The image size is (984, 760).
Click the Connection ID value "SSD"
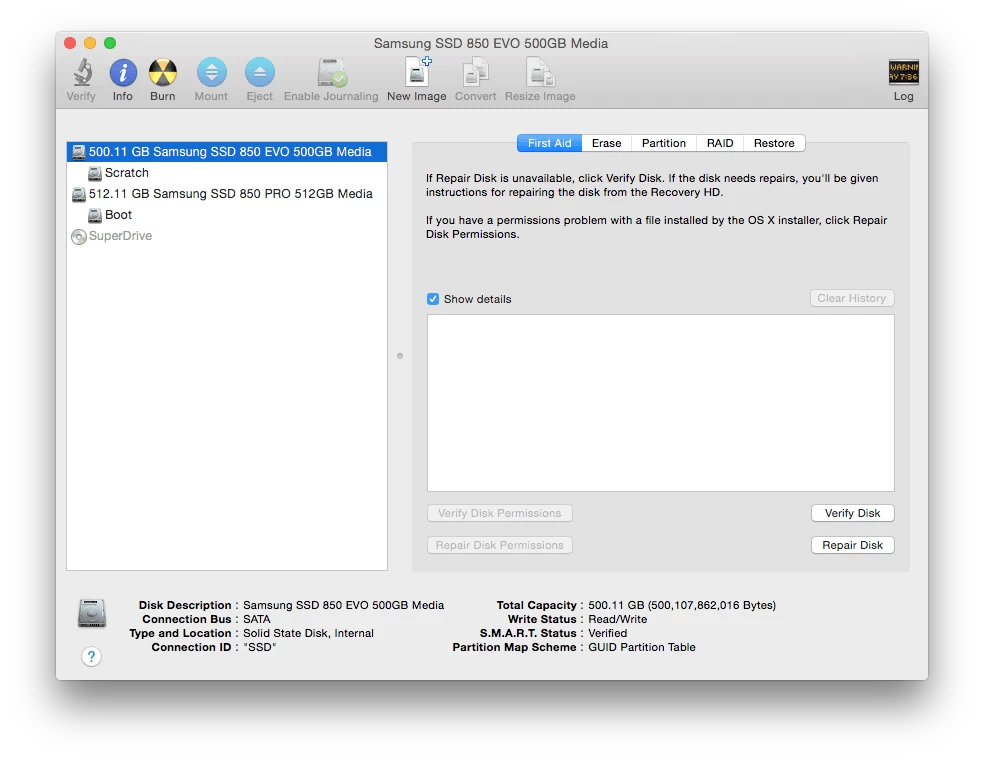[x=260, y=647]
